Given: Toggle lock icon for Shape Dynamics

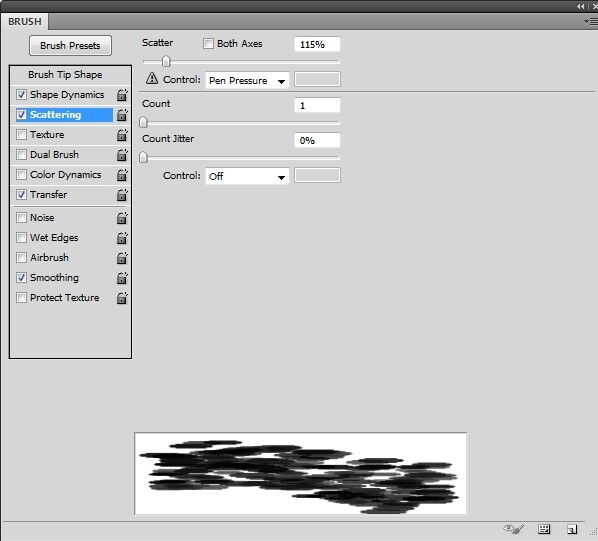Looking at the screenshot, I should pos(122,95).
